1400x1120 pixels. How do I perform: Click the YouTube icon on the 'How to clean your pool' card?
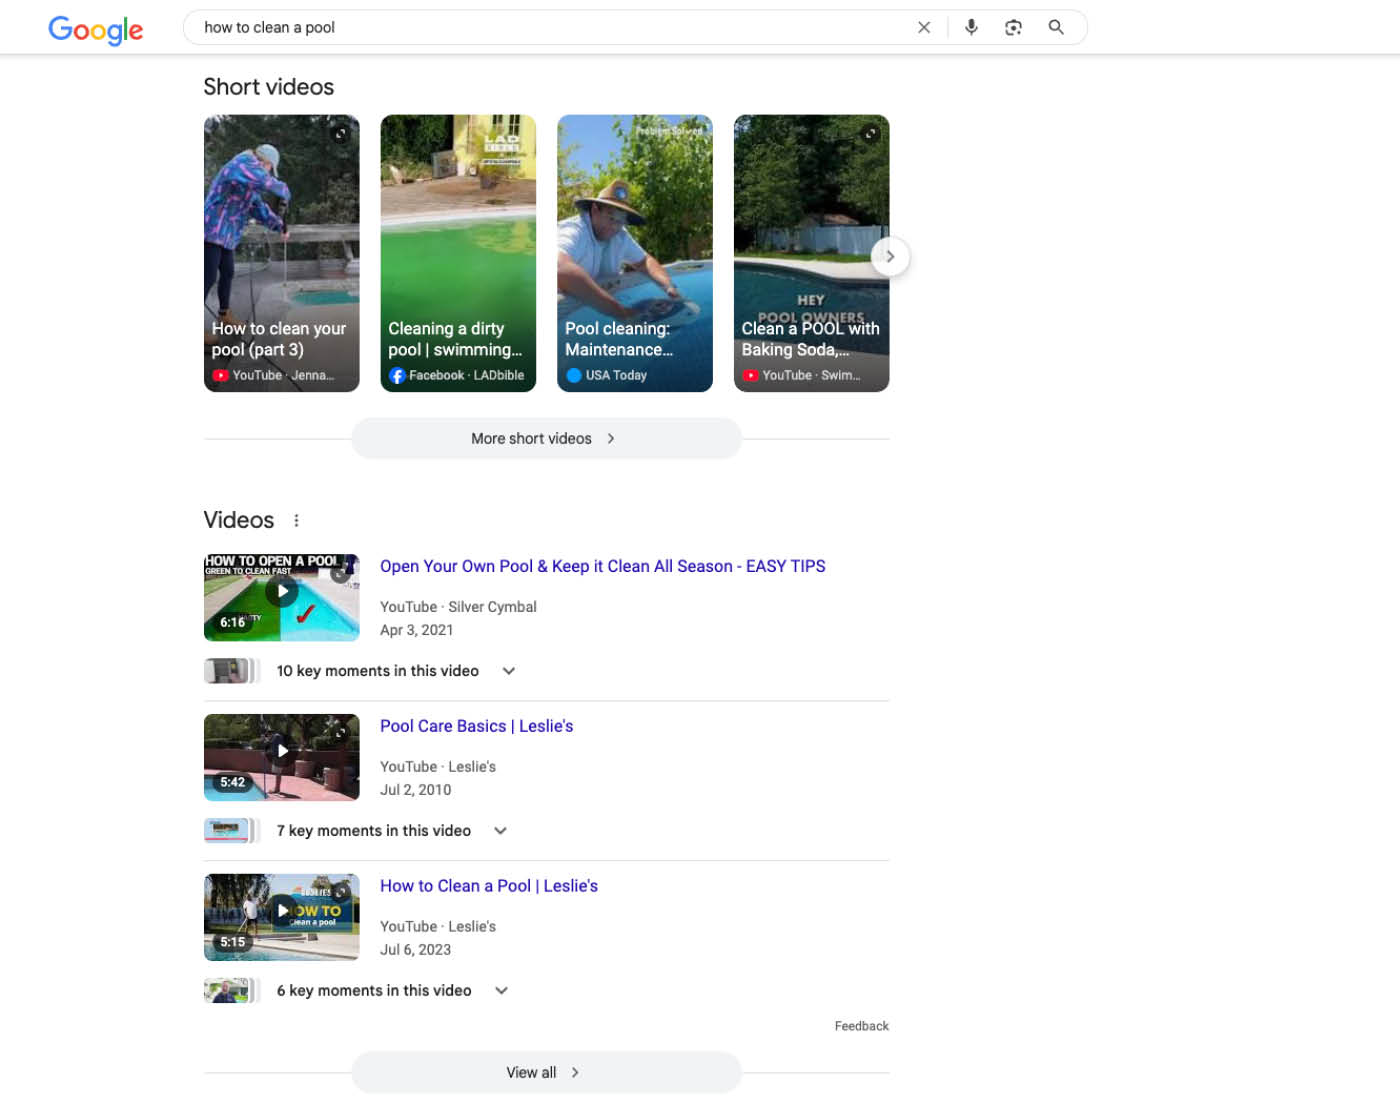[221, 375]
